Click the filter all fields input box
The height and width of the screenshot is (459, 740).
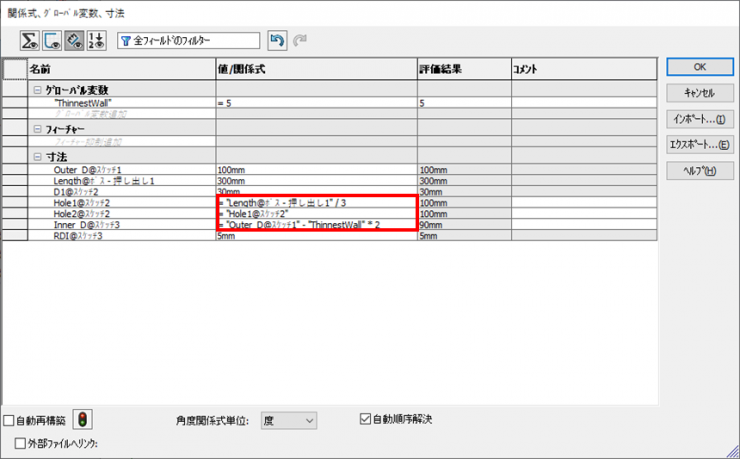195,41
